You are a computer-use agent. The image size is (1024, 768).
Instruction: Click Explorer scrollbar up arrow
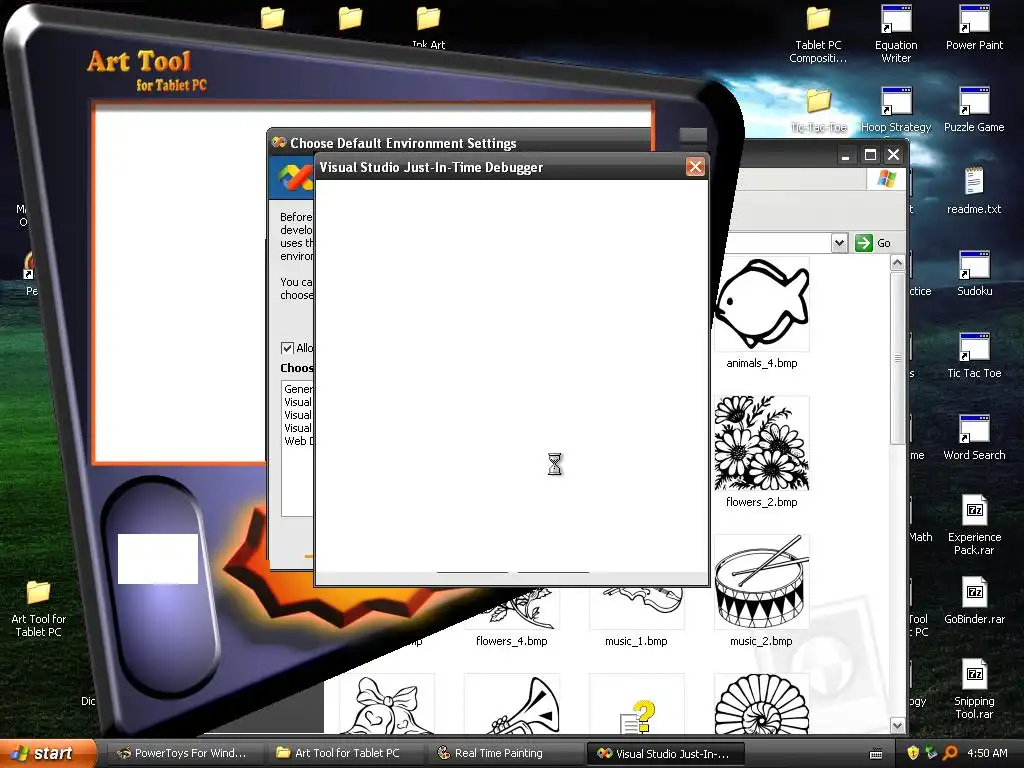(897, 263)
